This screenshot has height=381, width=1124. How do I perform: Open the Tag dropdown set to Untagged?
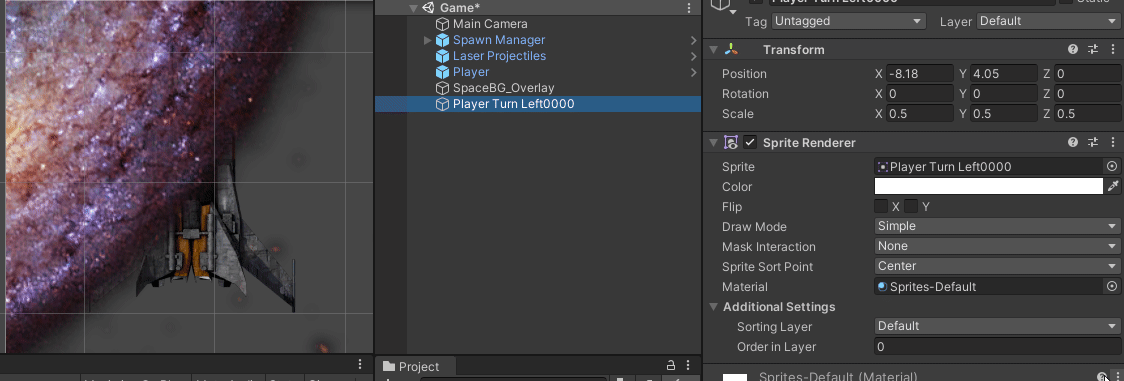[849, 21]
